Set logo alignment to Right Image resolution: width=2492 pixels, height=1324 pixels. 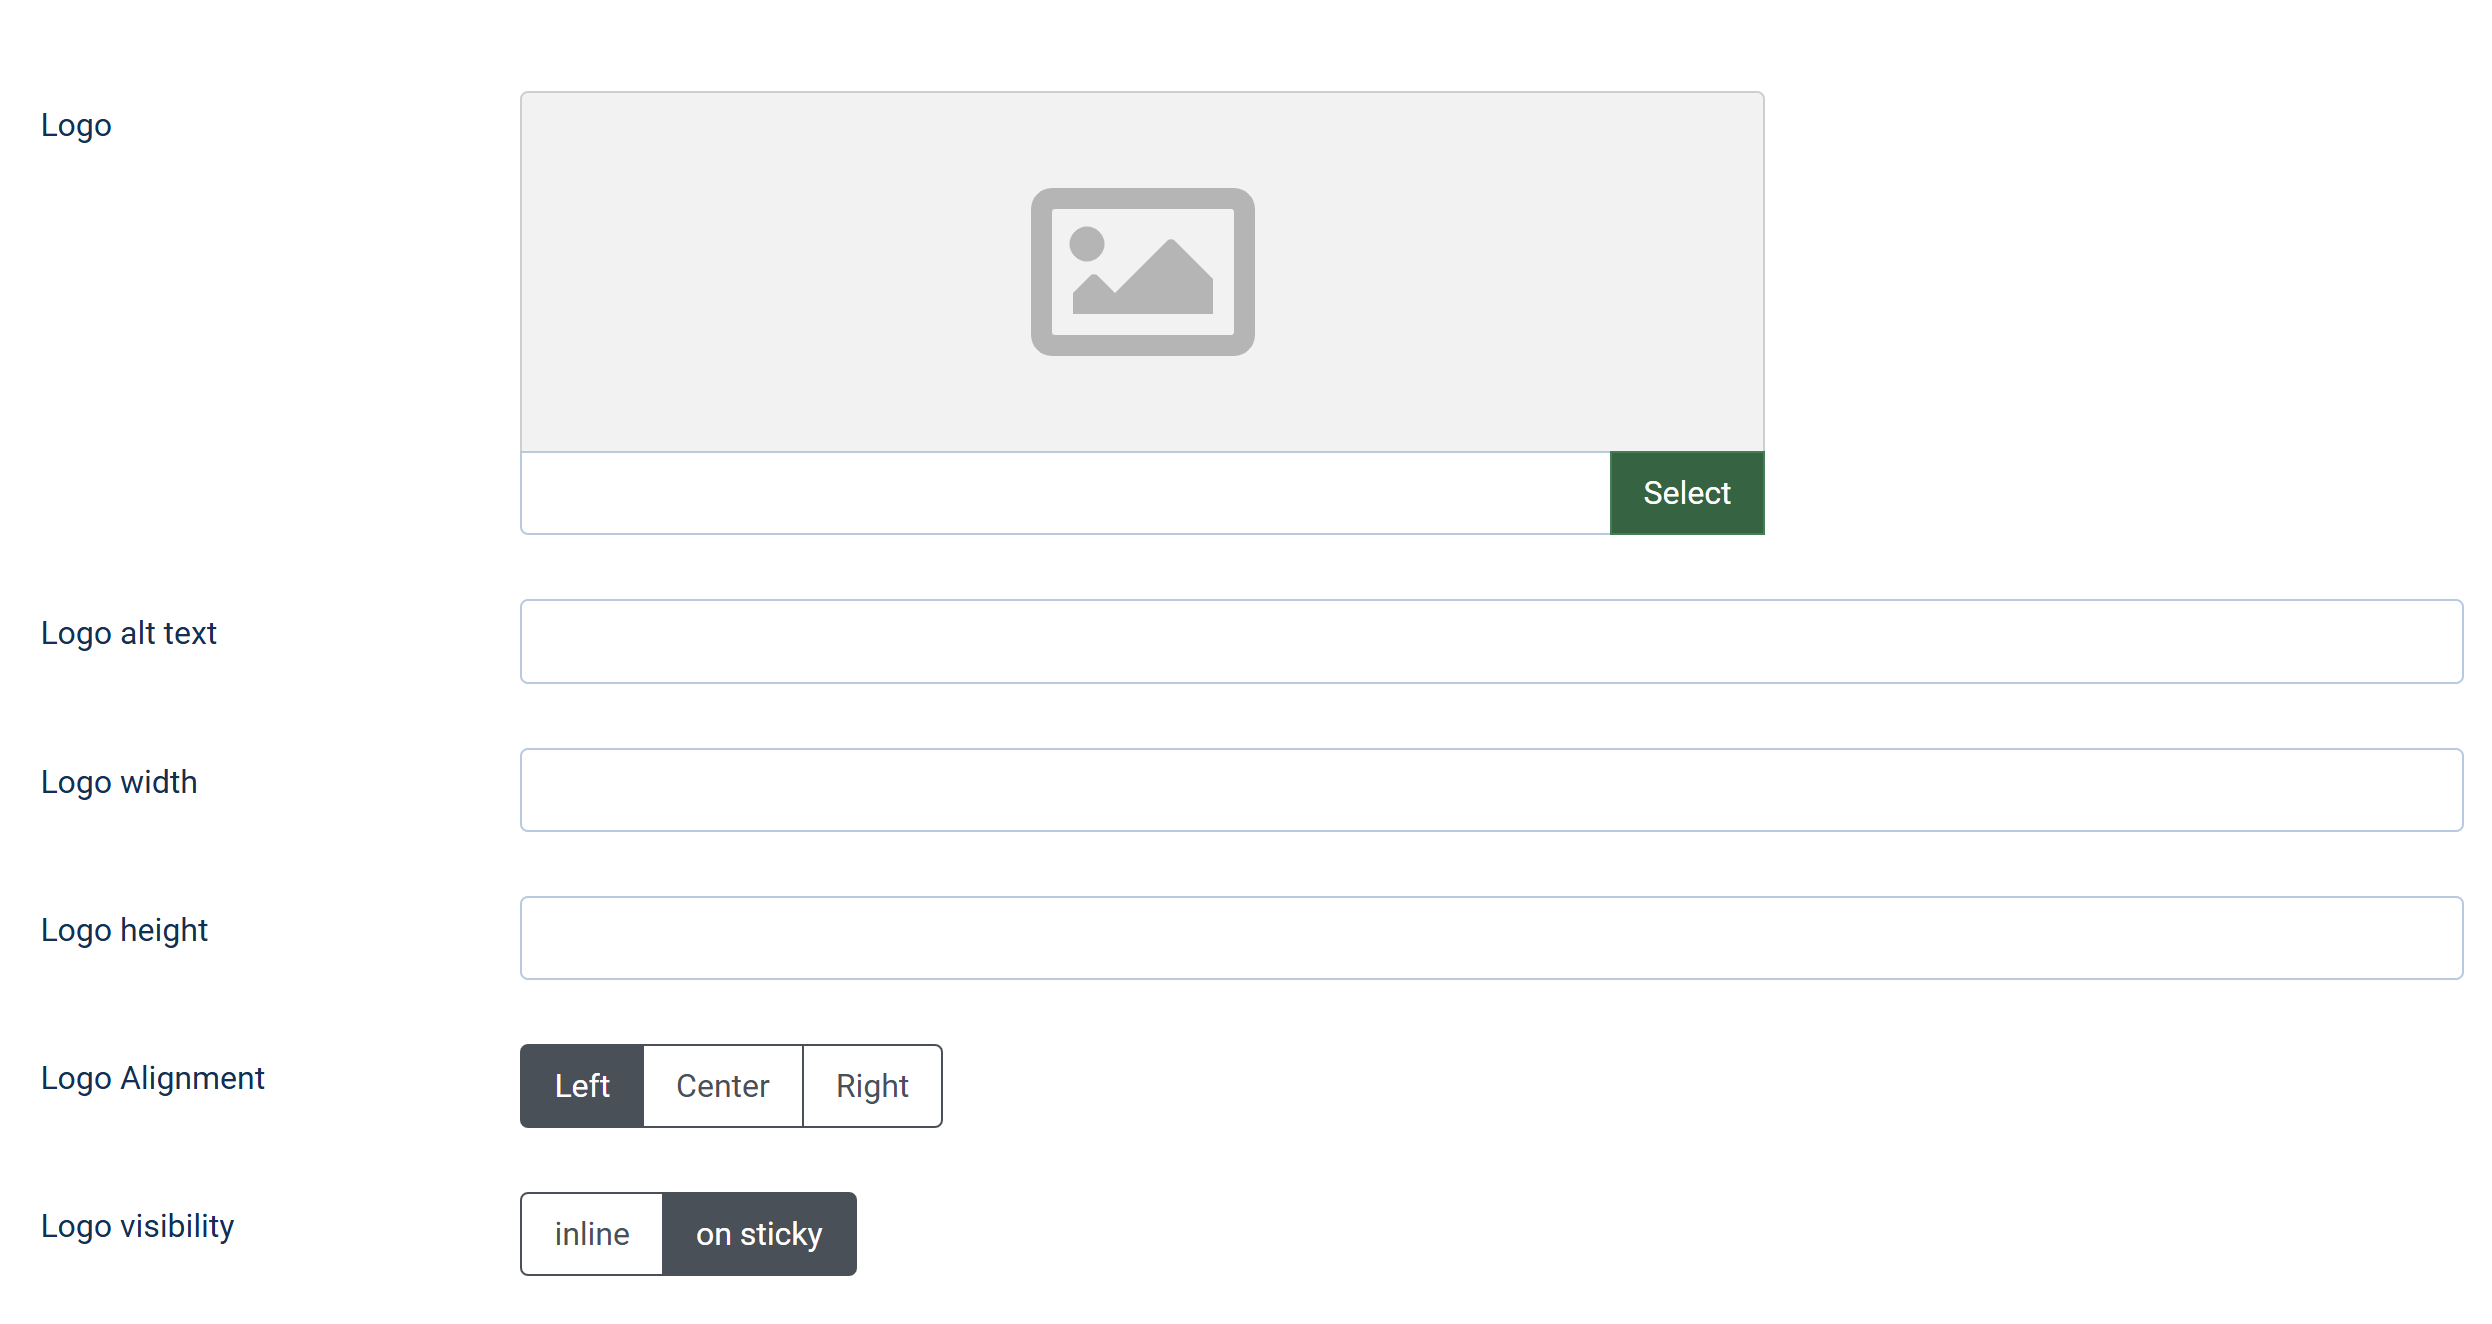click(872, 1086)
